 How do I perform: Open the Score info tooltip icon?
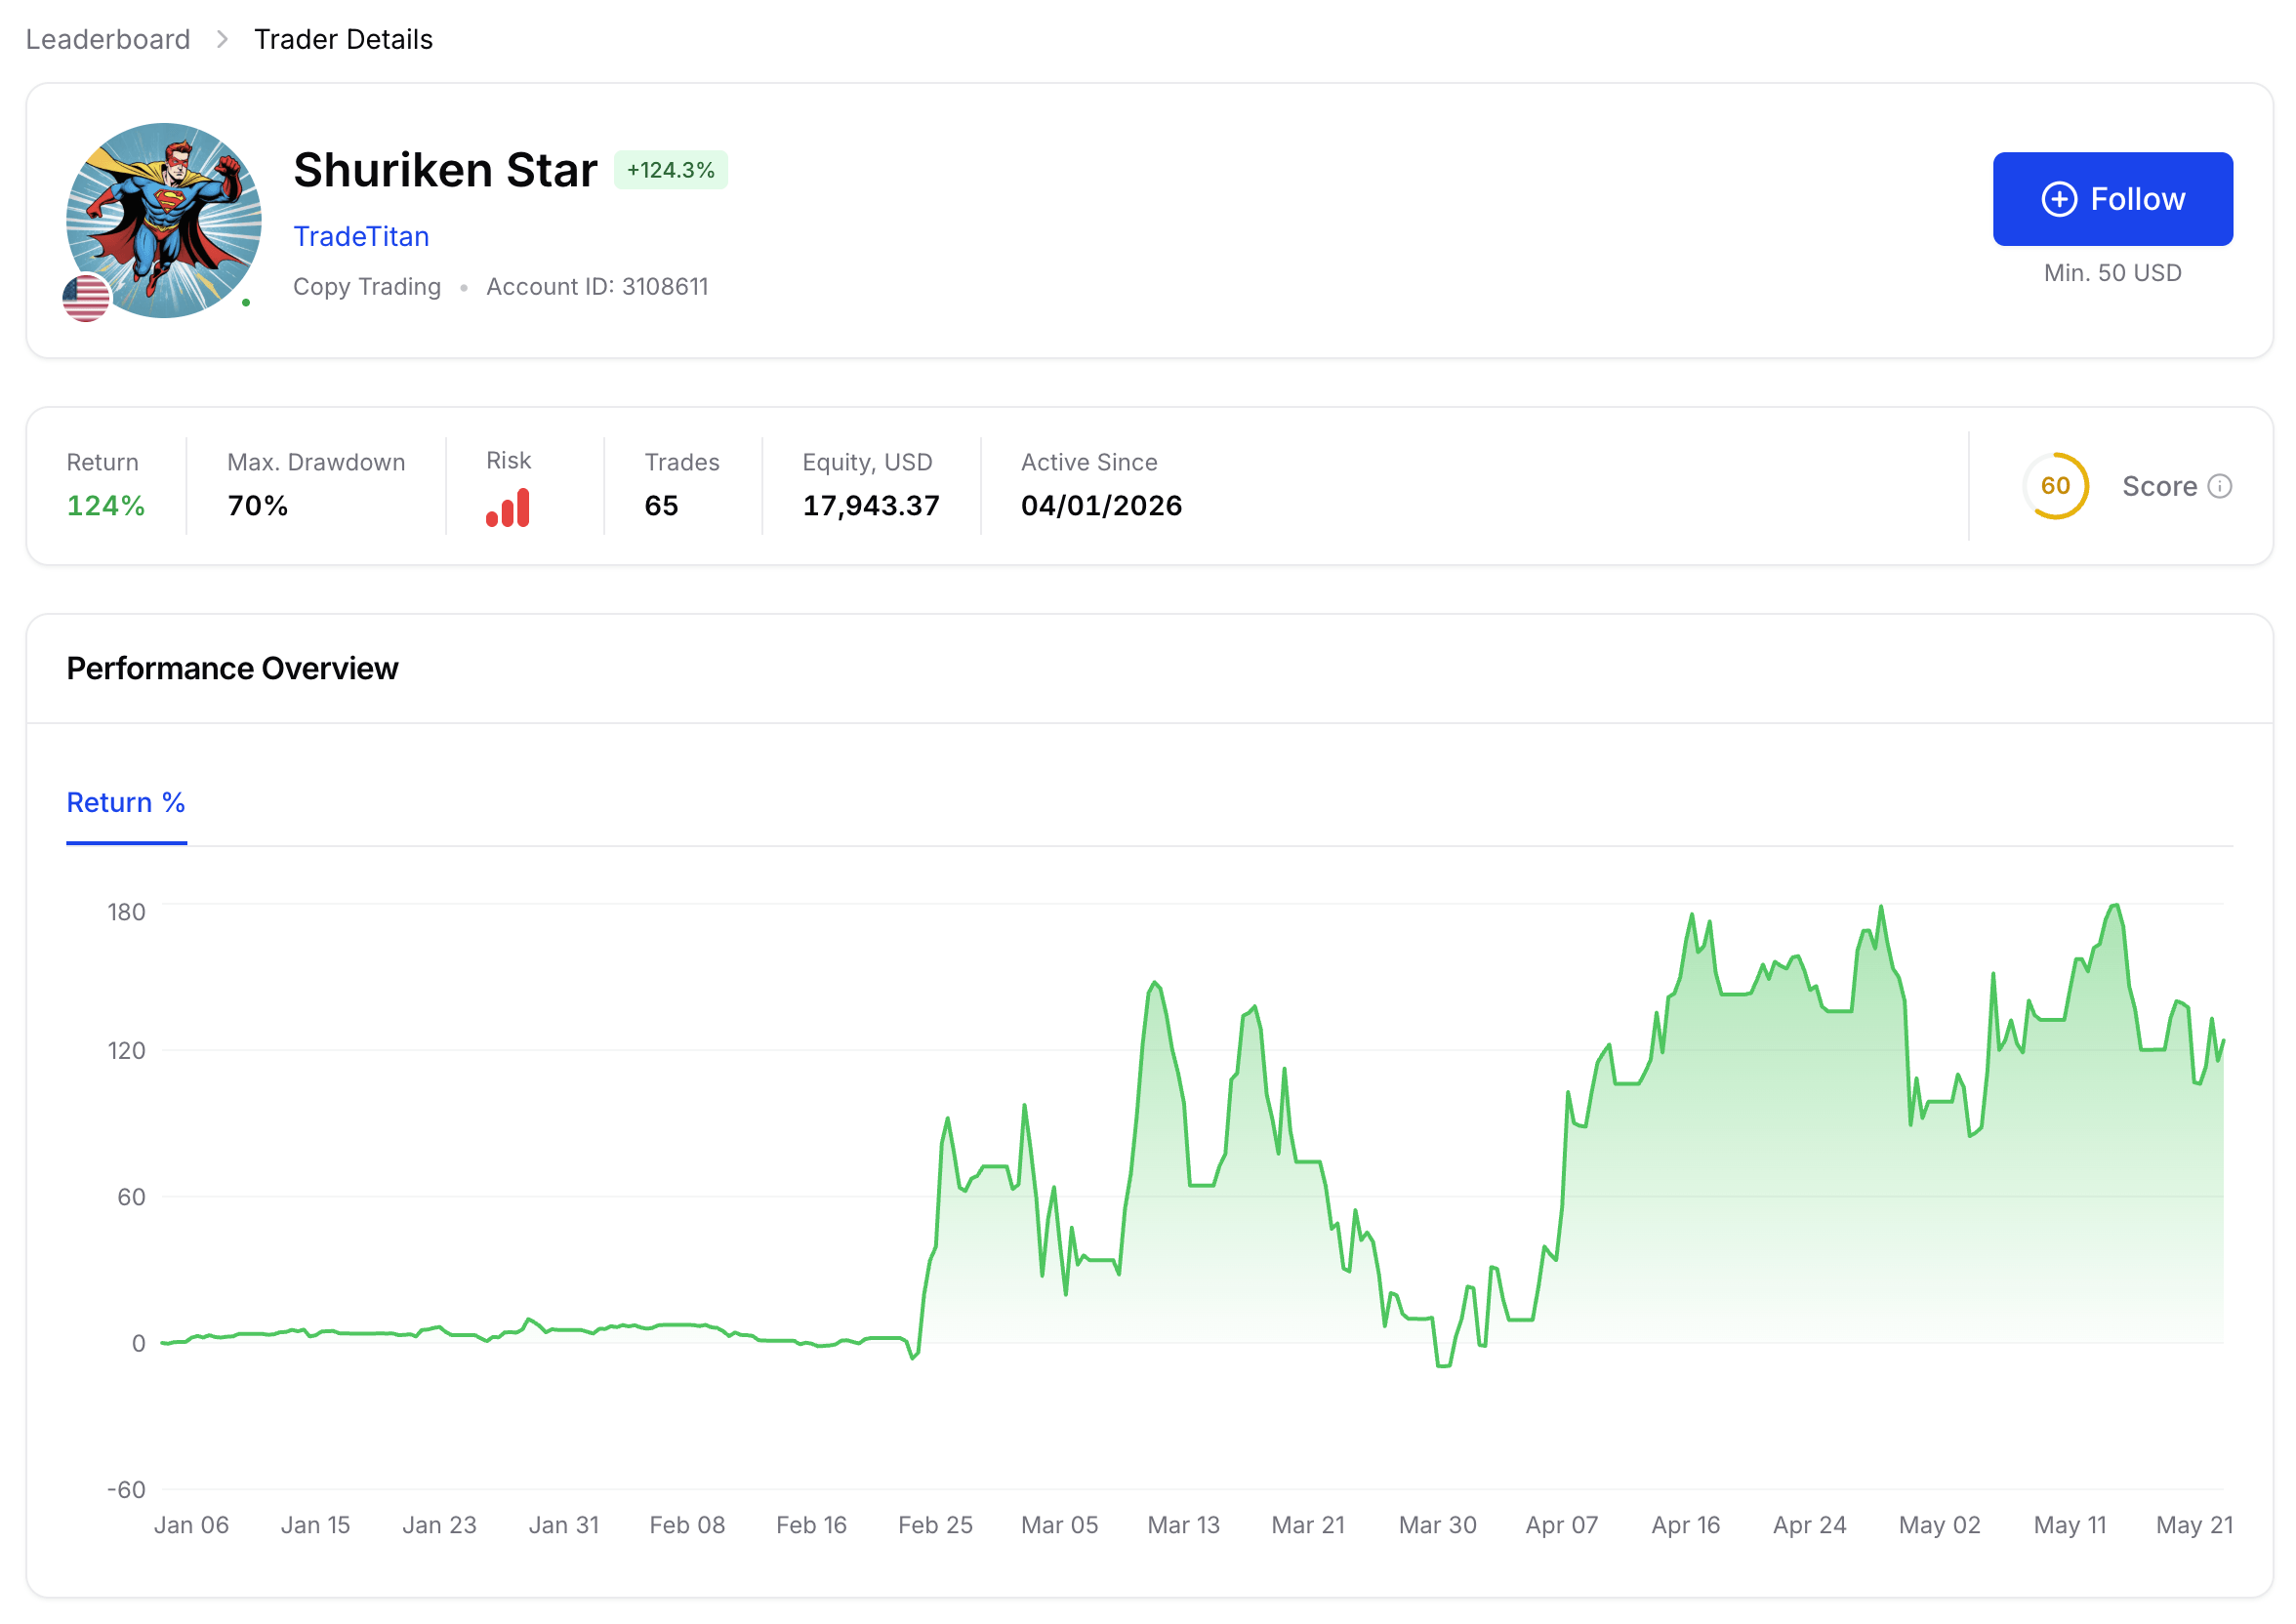point(2220,486)
